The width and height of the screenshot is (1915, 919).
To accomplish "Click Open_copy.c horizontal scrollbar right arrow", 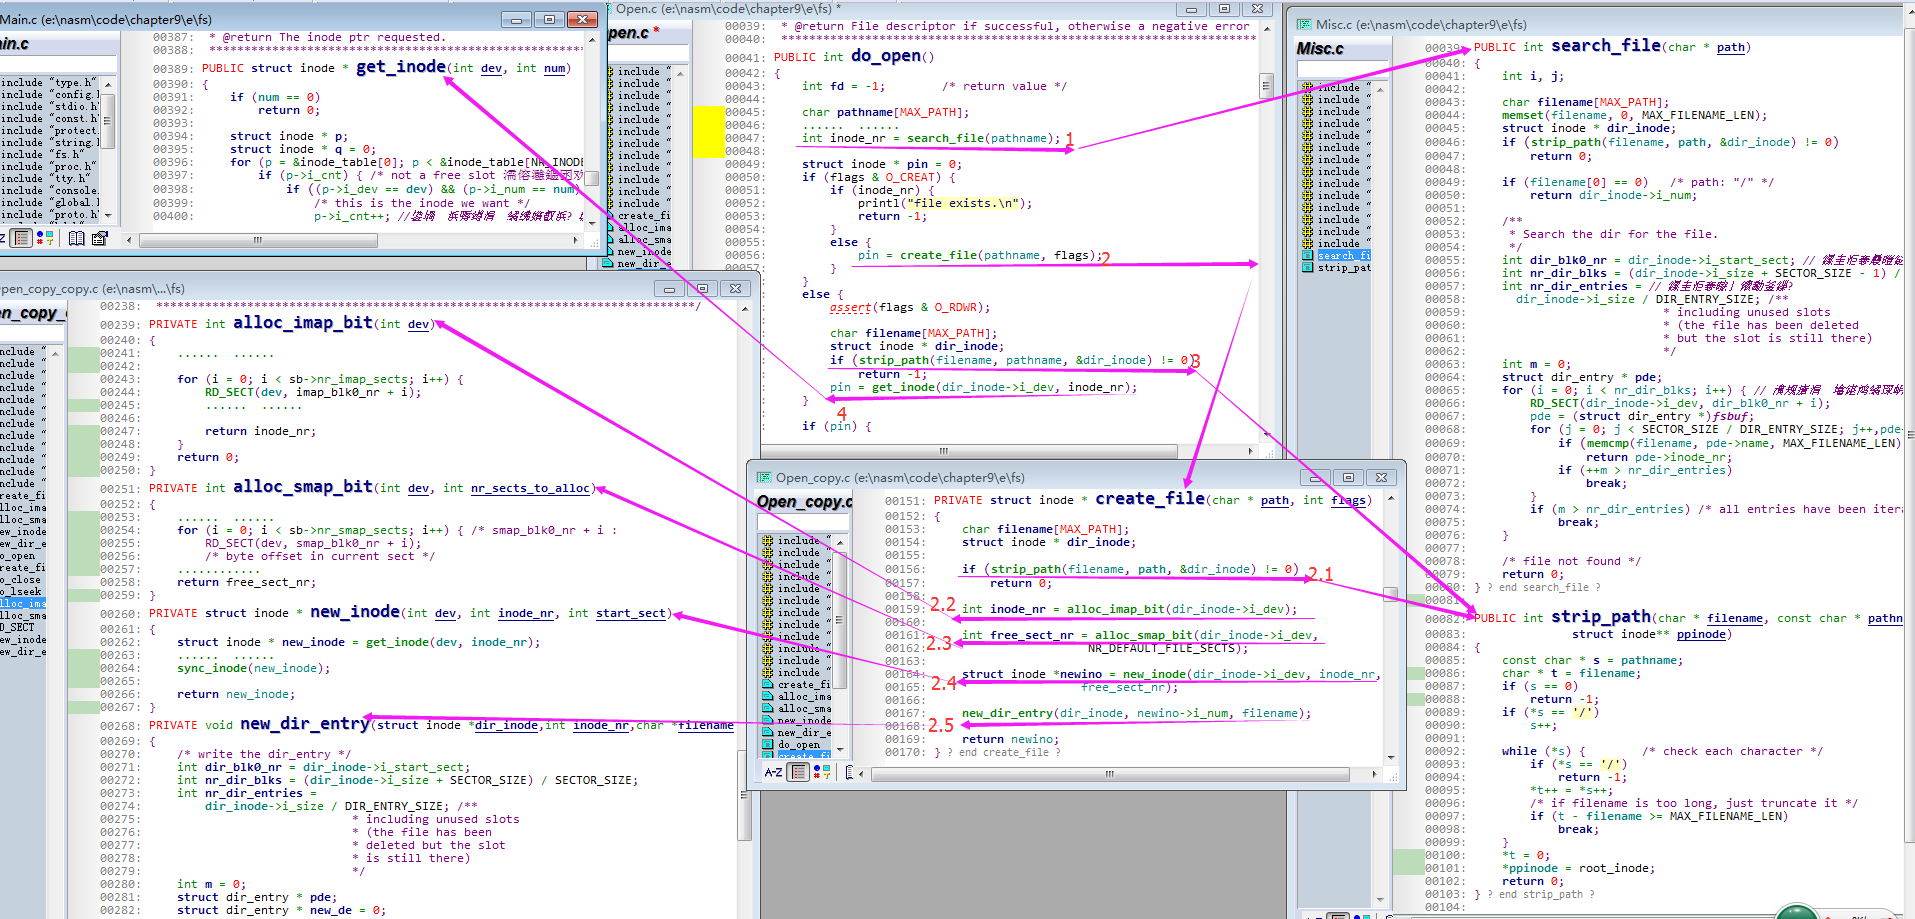I will 1374,774.
